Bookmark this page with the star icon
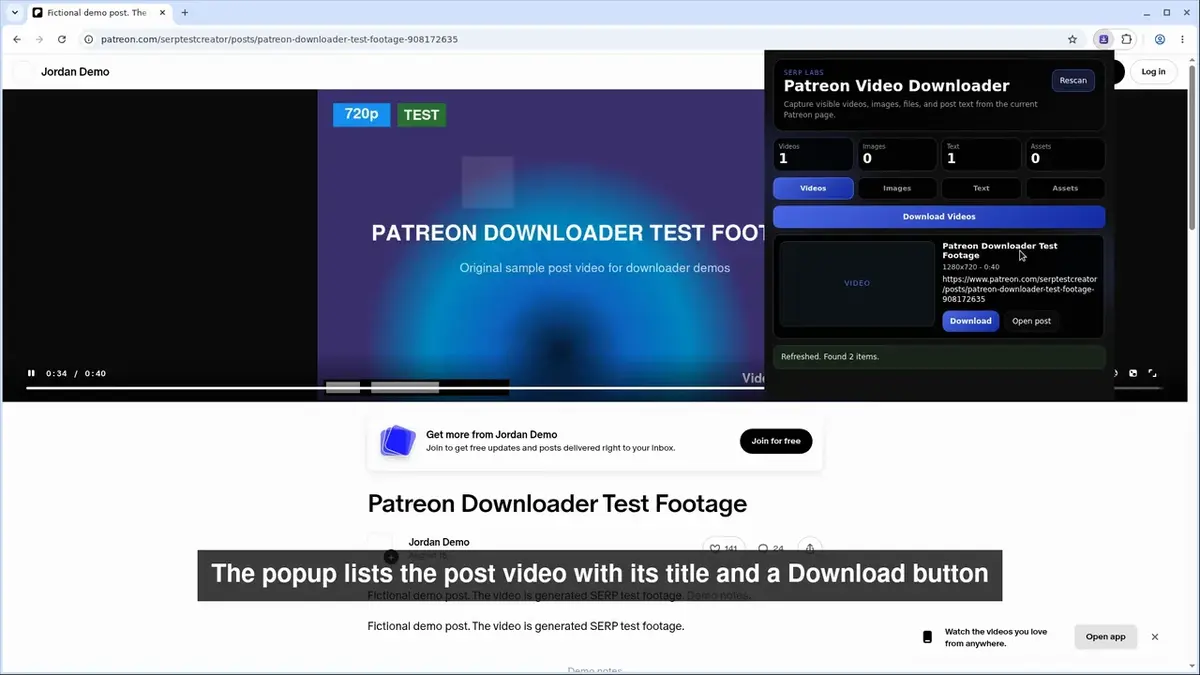 click(x=1072, y=39)
